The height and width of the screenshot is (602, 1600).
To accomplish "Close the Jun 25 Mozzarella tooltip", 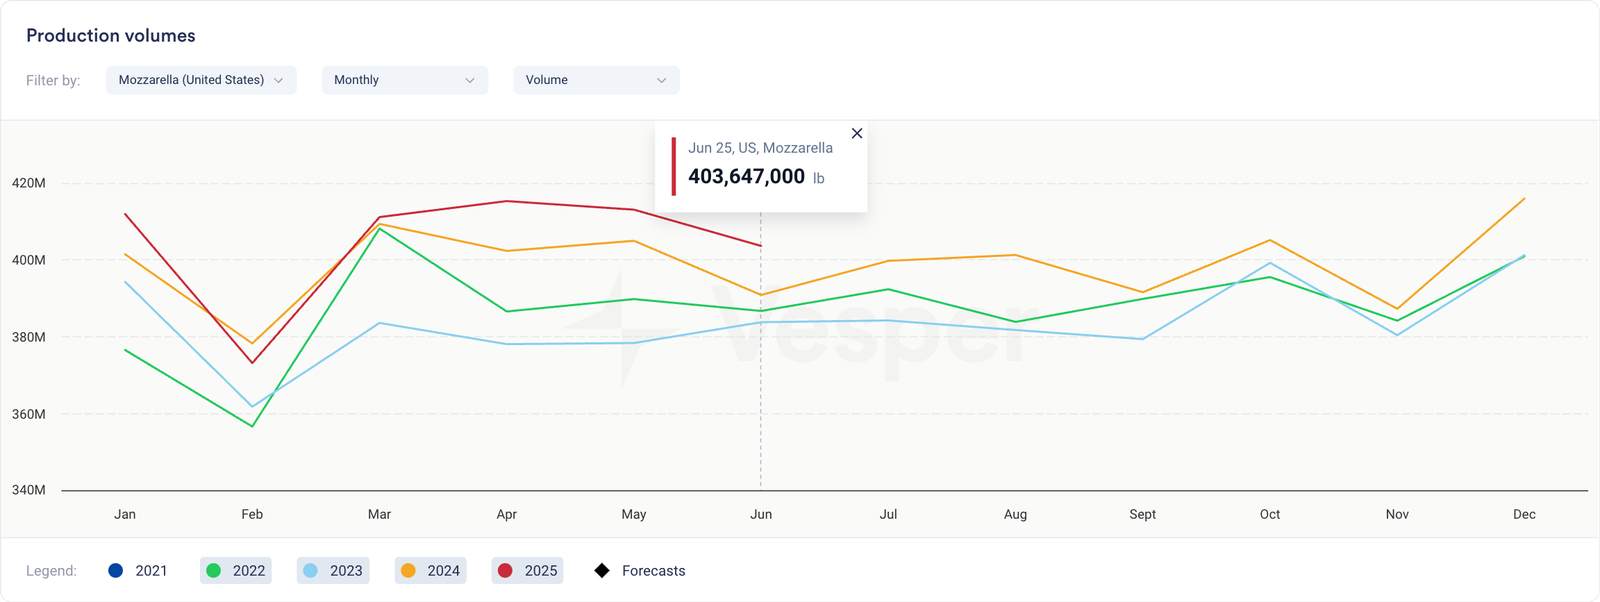I will (856, 133).
